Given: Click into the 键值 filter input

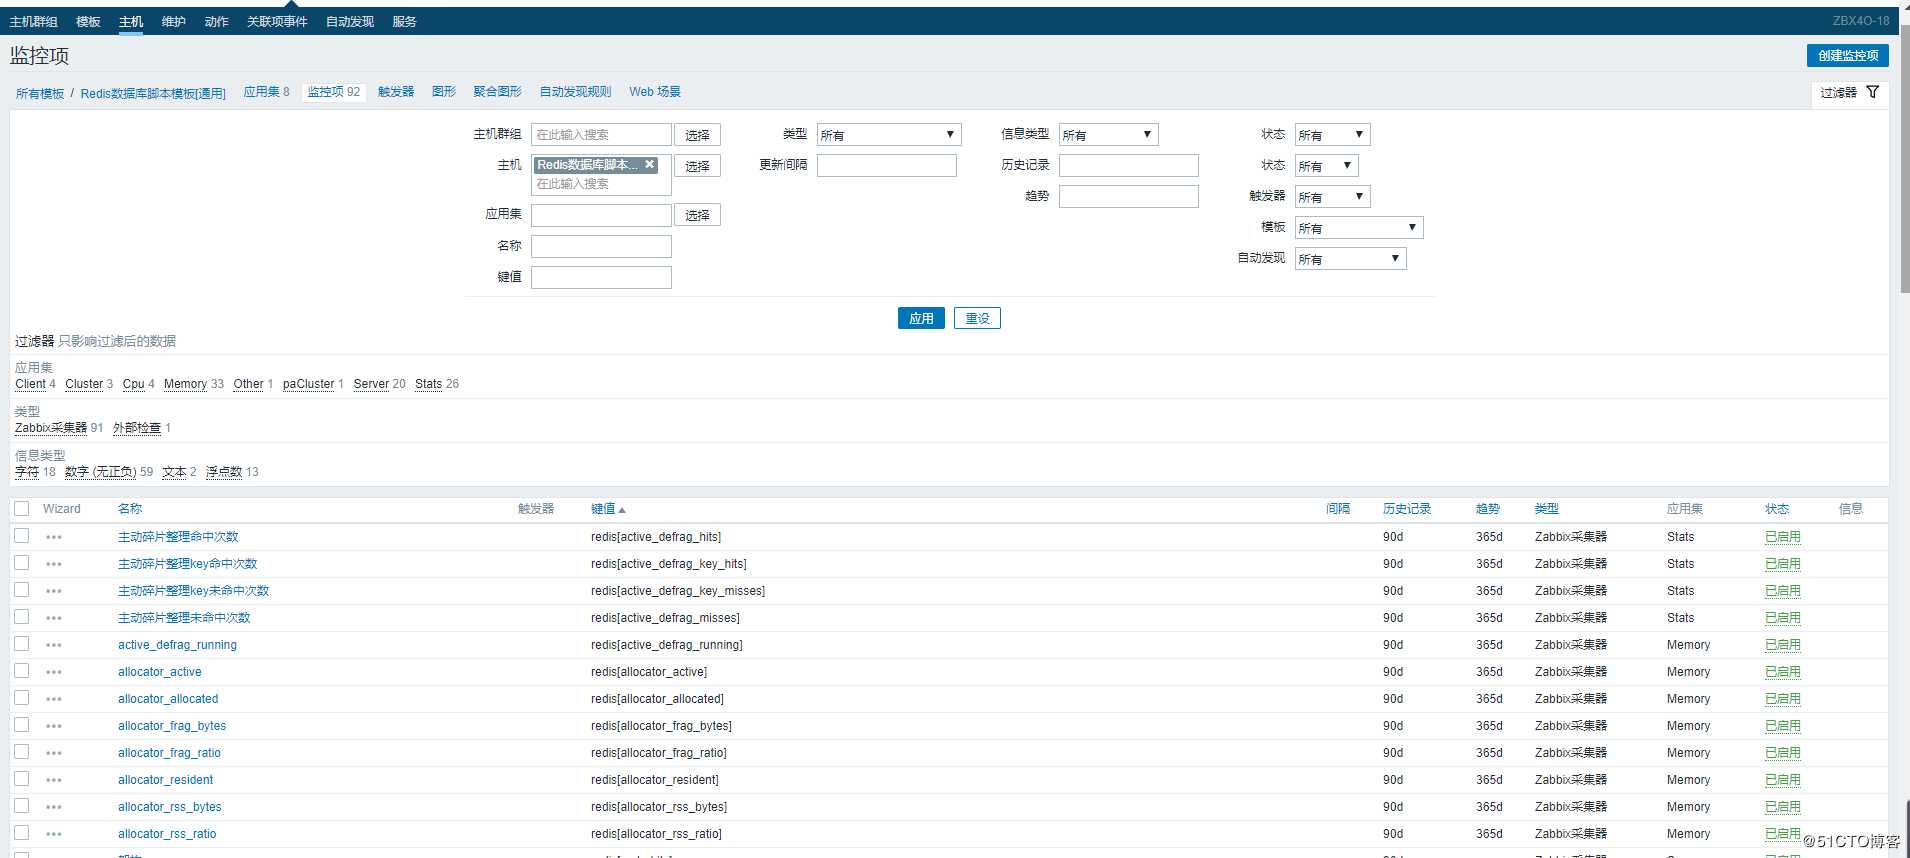Looking at the screenshot, I should point(601,277).
